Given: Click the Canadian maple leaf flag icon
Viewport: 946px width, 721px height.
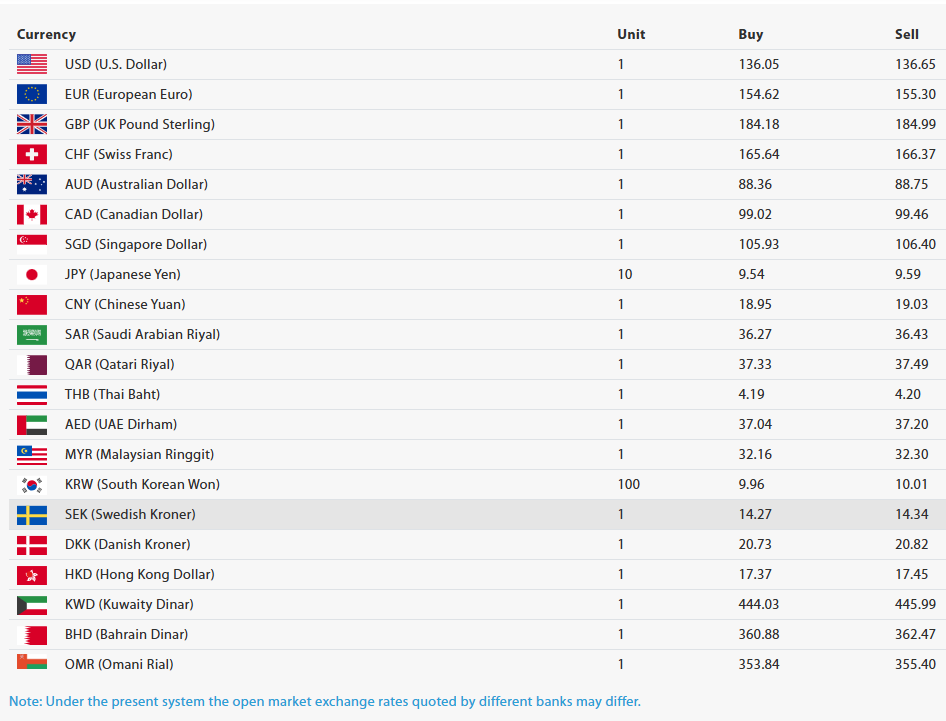Looking at the screenshot, I should tap(32, 214).
